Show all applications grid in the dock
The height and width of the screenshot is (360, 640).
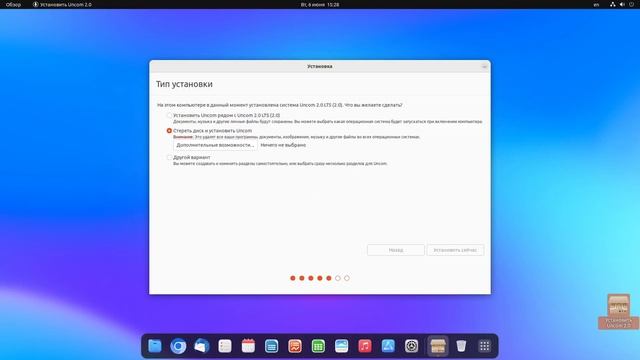click(x=484, y=346)
